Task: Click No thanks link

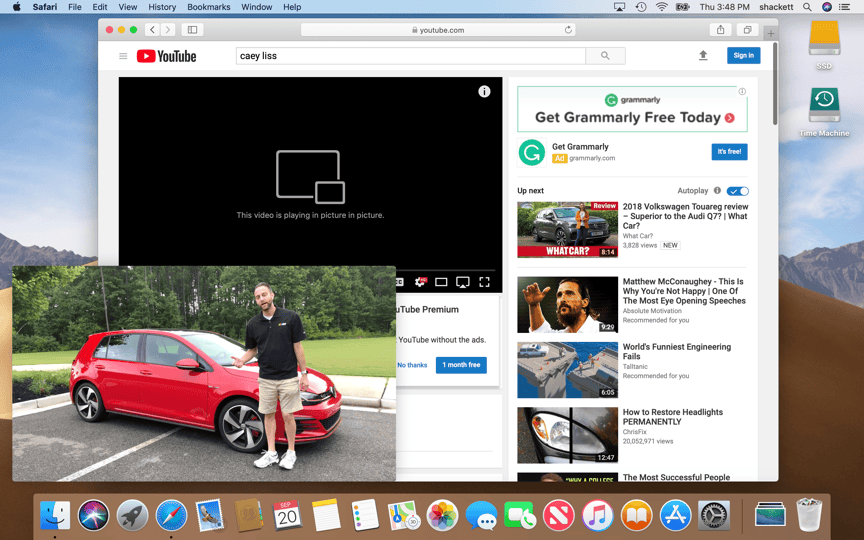Action: [412, 365]
